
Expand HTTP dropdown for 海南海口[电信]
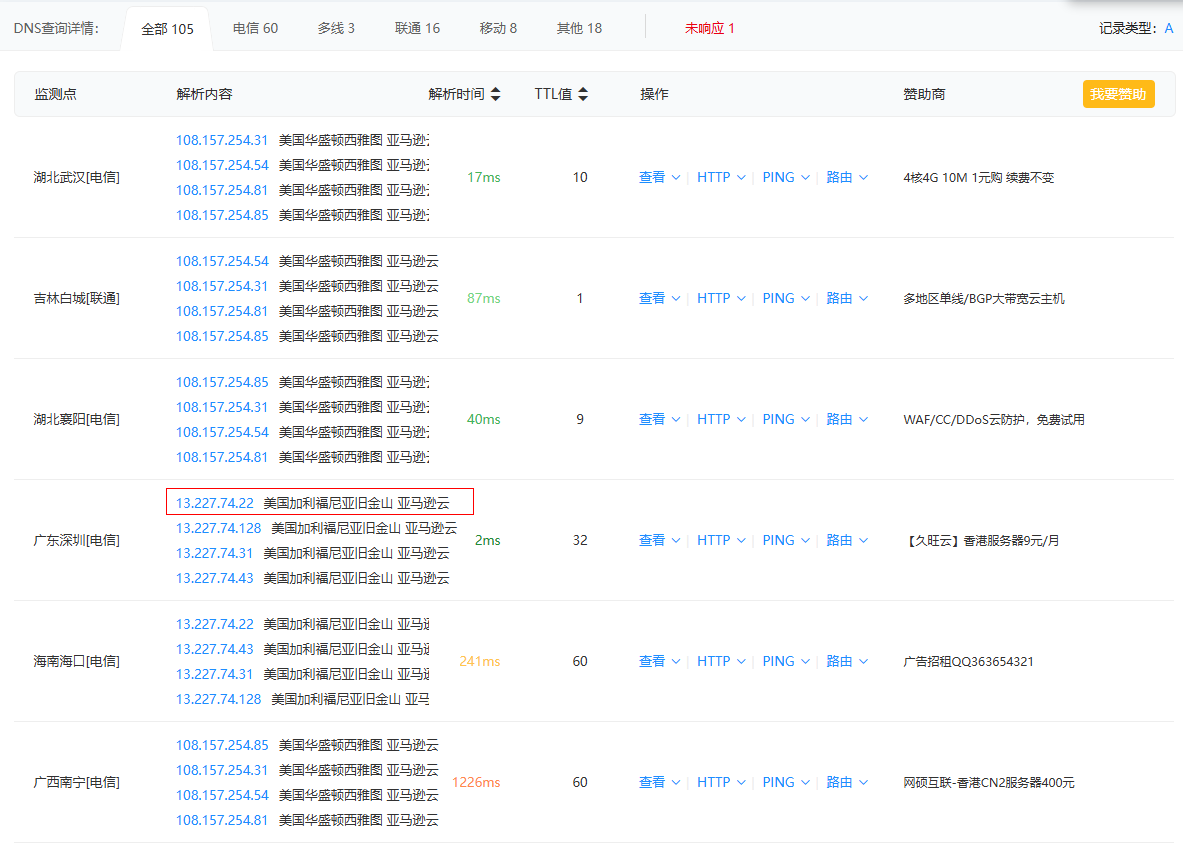(721, 661)
